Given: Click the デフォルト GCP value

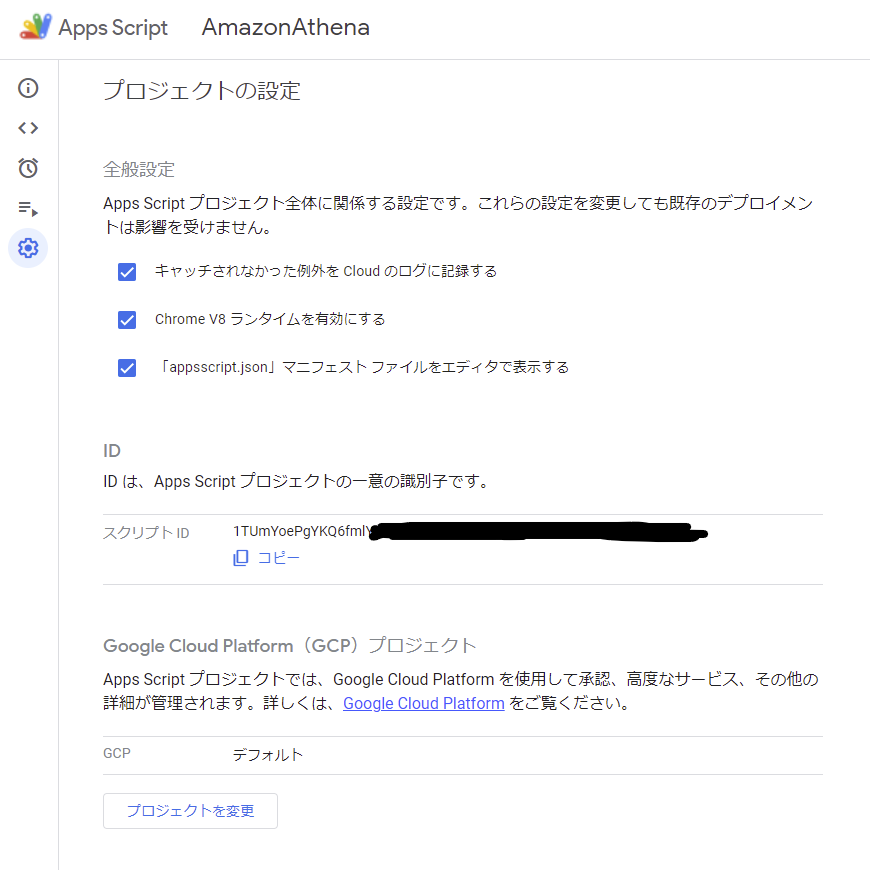Looking at the screenshot, I should pyautogui.click(x=267, y=755).
